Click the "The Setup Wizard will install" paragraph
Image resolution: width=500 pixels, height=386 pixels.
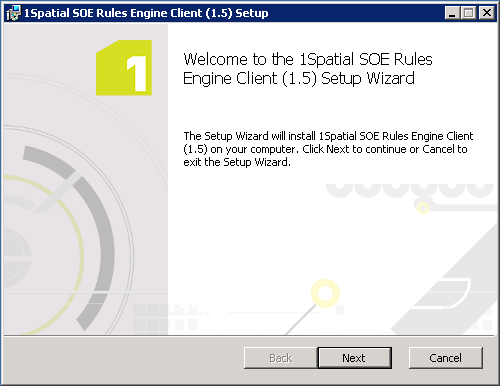point(328,149)
